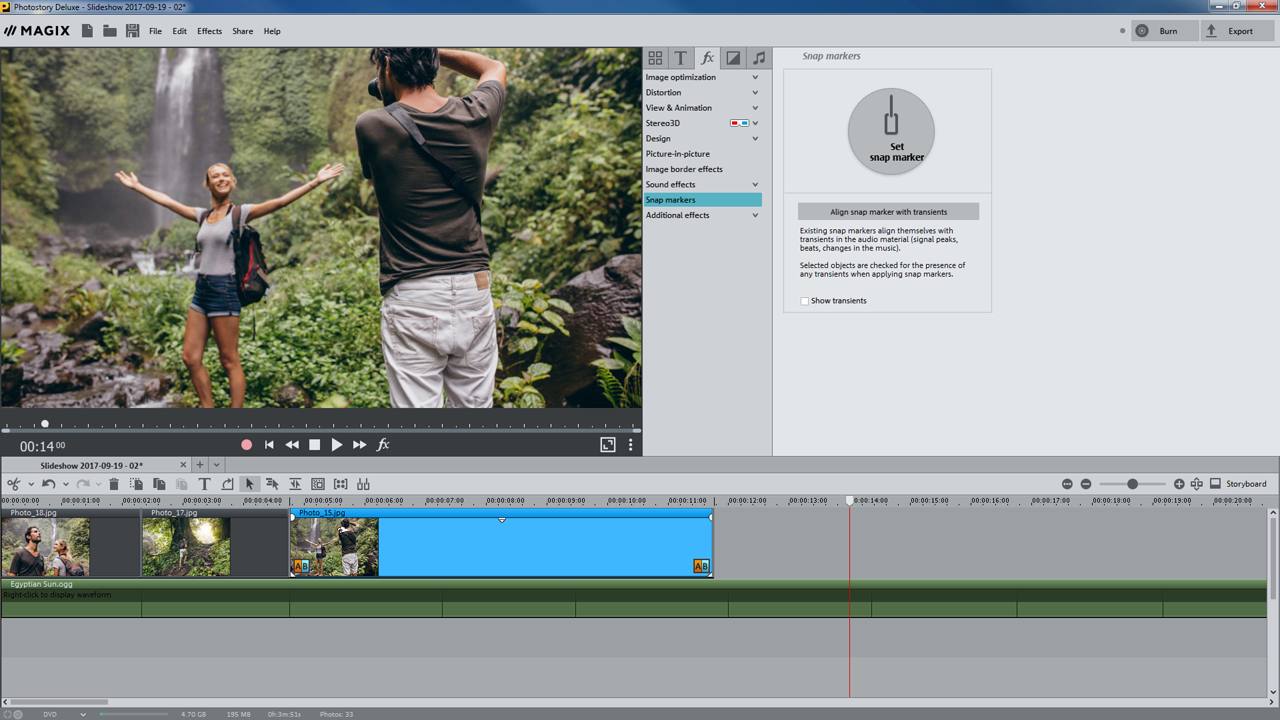Switch to the music note tab icon
1280x720 pixels.
[759, 58]
